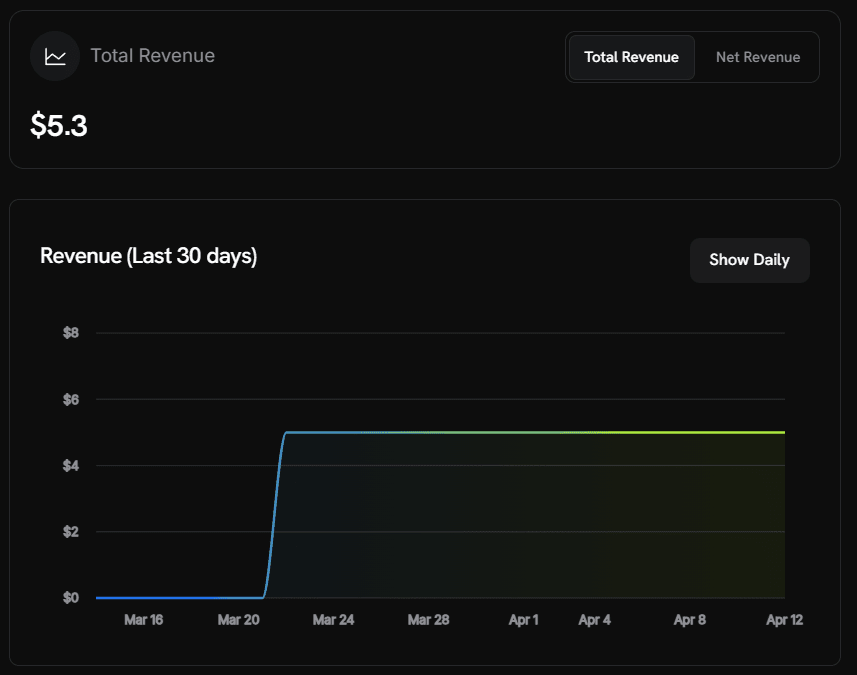857x675 pixels.
Task: Click the $6 y-axis label
Action: 71,399
